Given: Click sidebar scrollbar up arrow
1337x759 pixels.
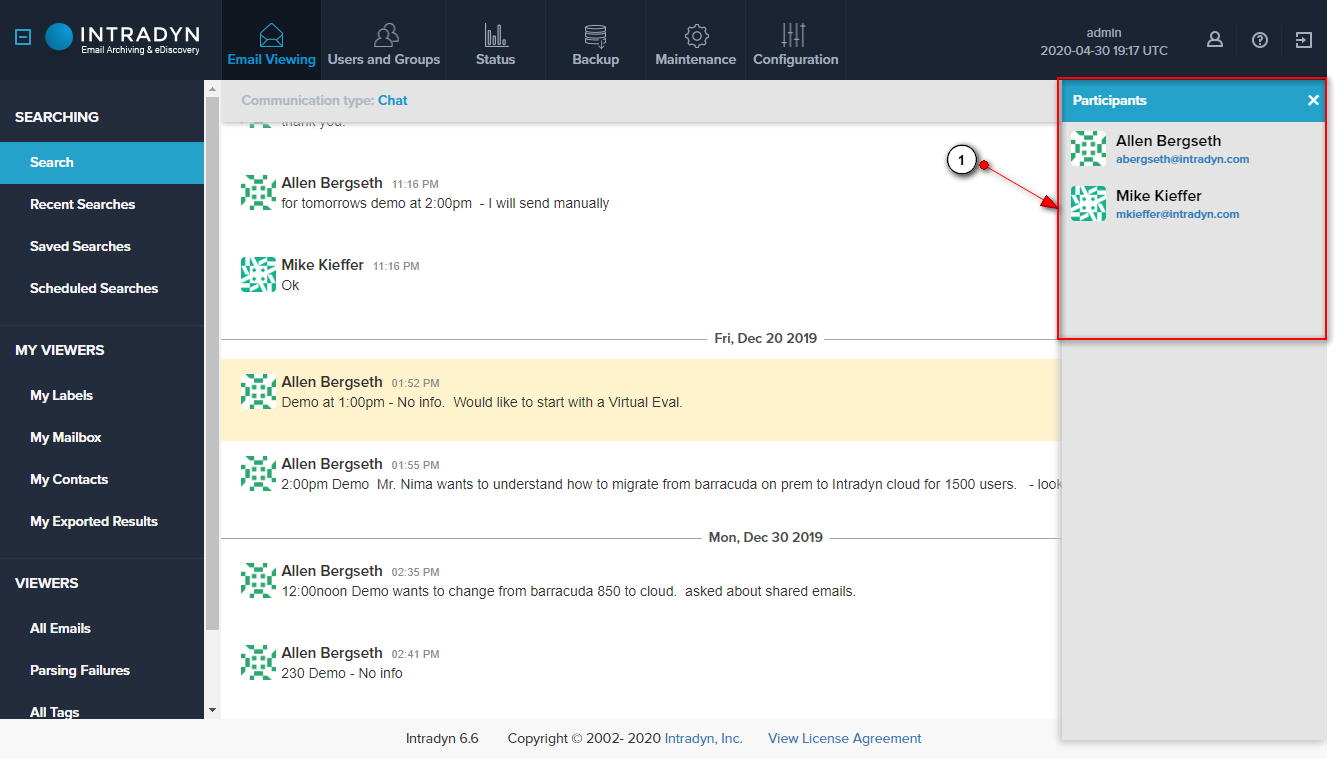Looking at the screenshot, I should 211,89.
